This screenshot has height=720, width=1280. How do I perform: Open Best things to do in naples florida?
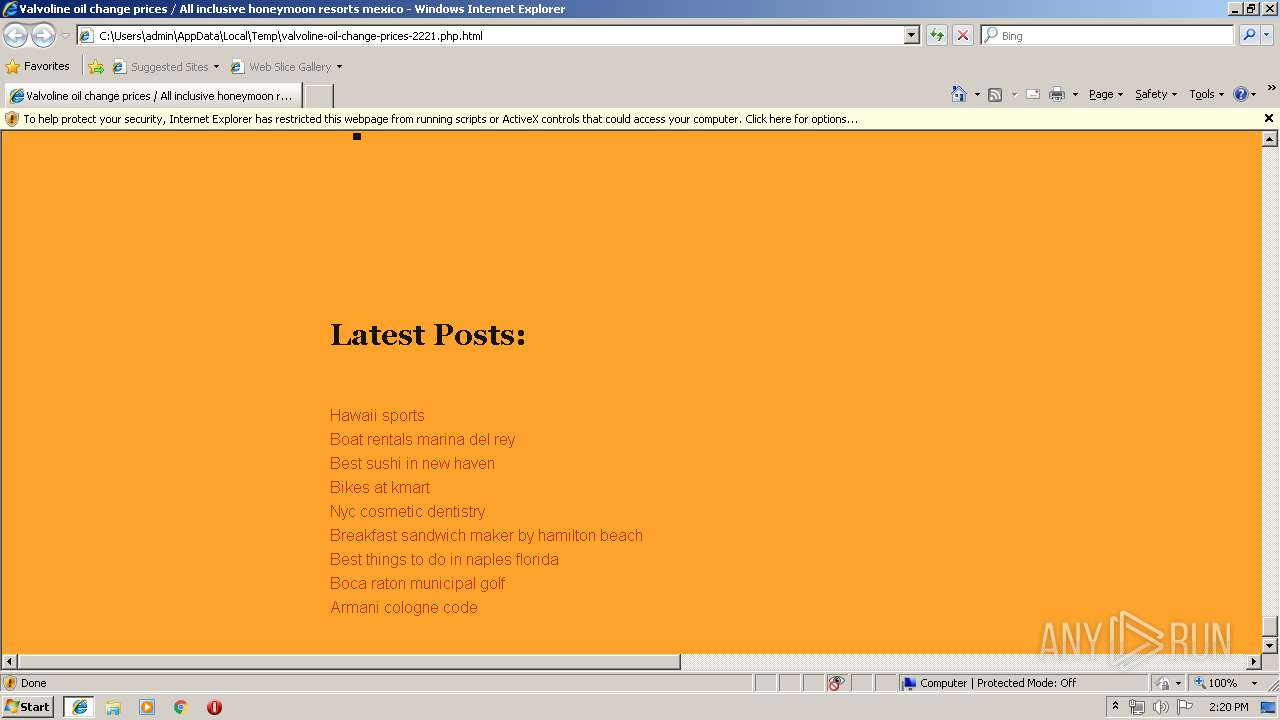[444, 559]
